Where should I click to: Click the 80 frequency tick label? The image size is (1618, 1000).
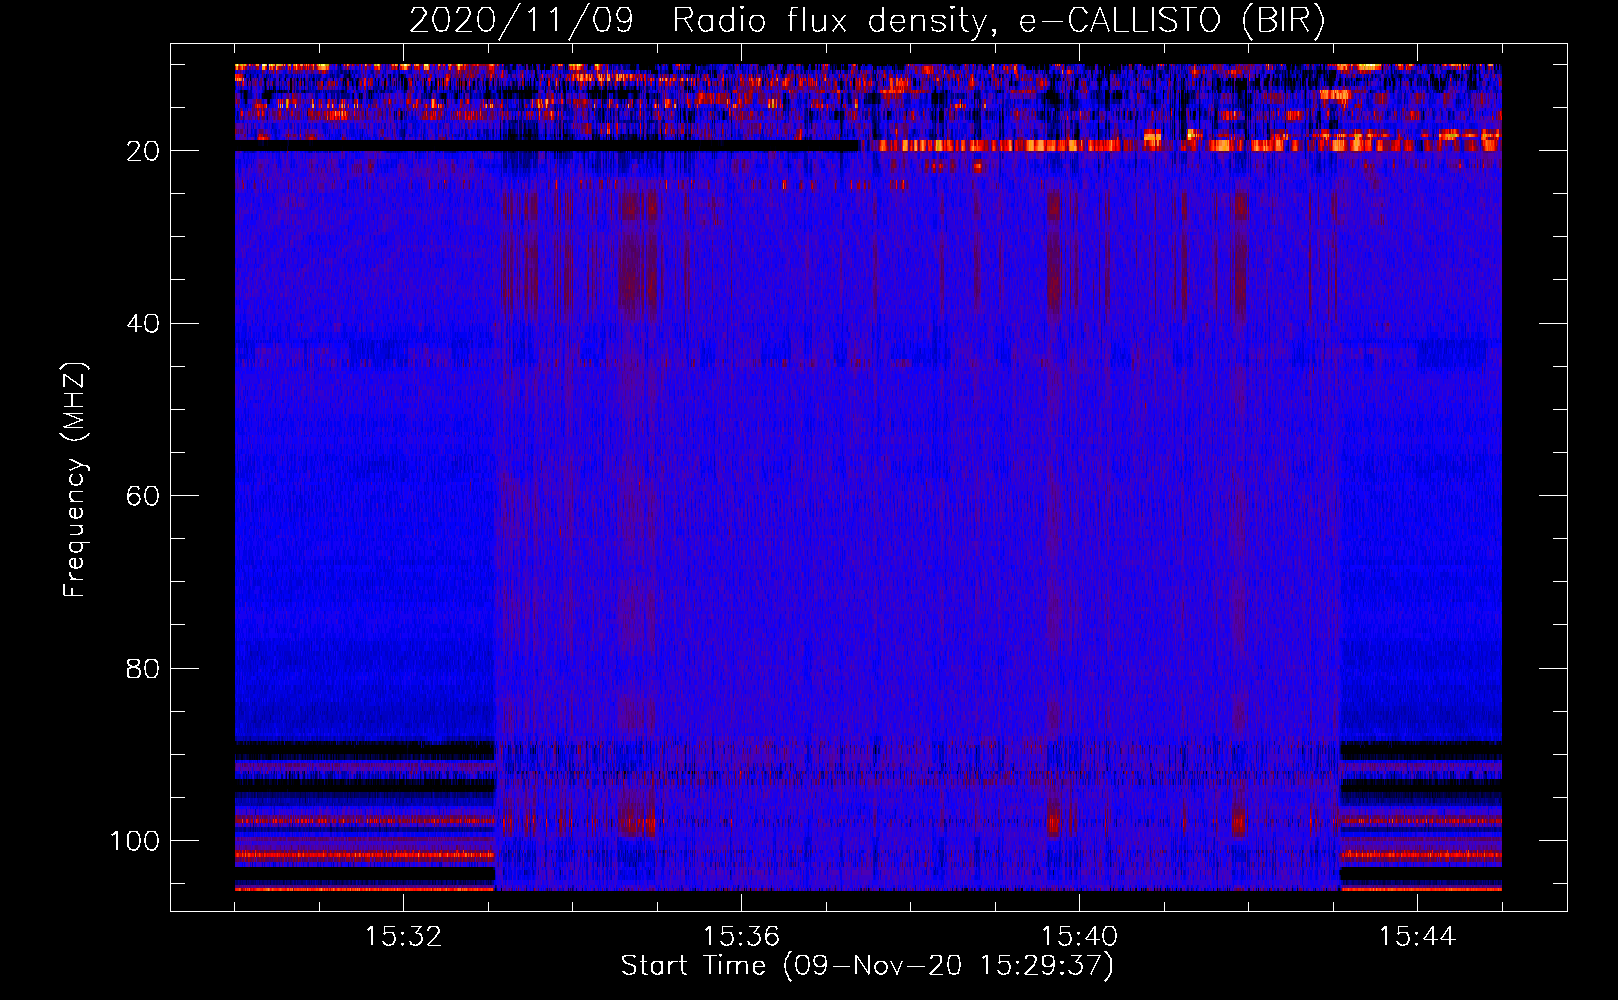pos(143,669)
